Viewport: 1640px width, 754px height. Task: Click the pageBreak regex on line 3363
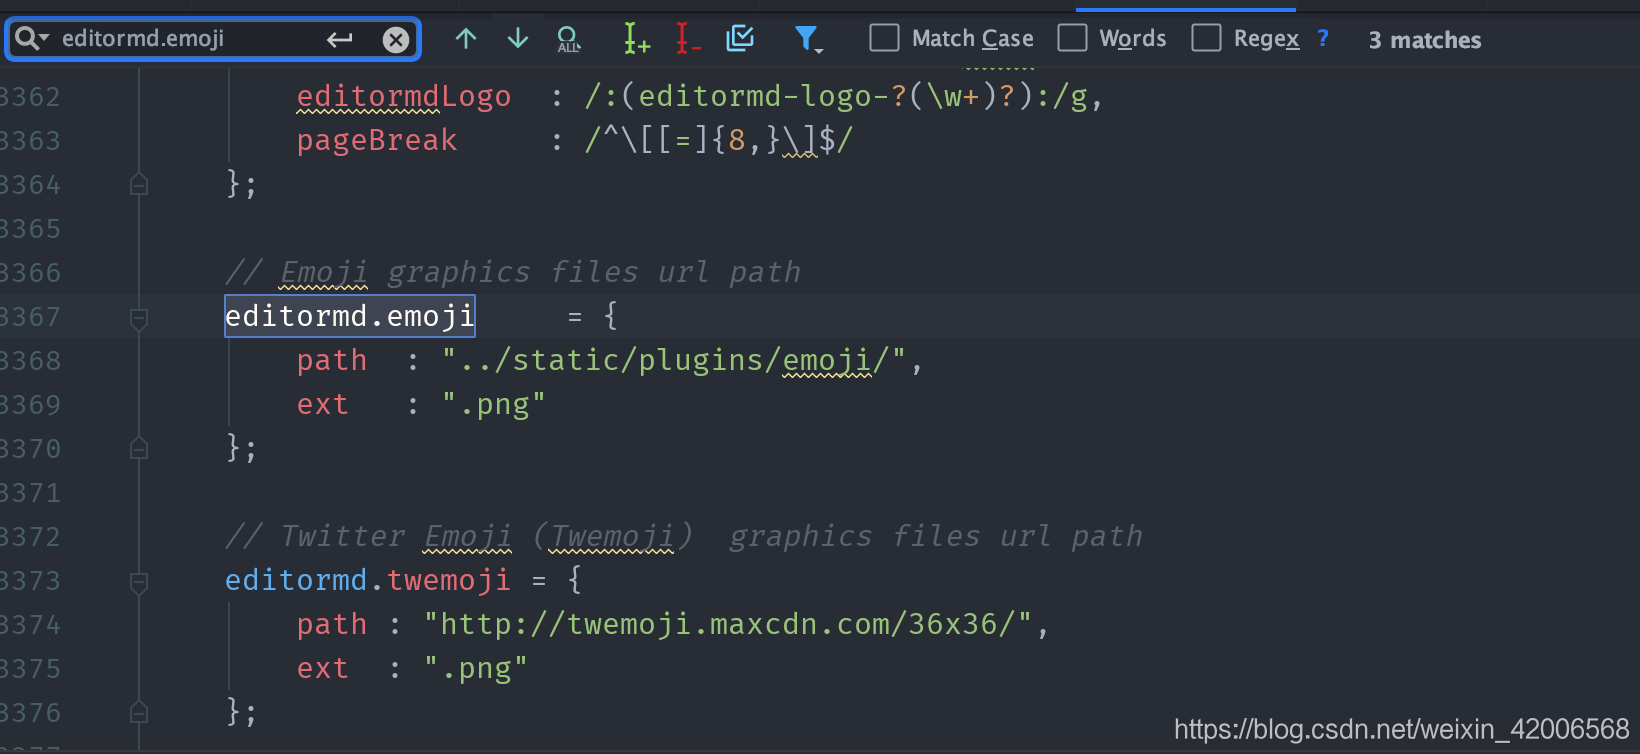719,141
